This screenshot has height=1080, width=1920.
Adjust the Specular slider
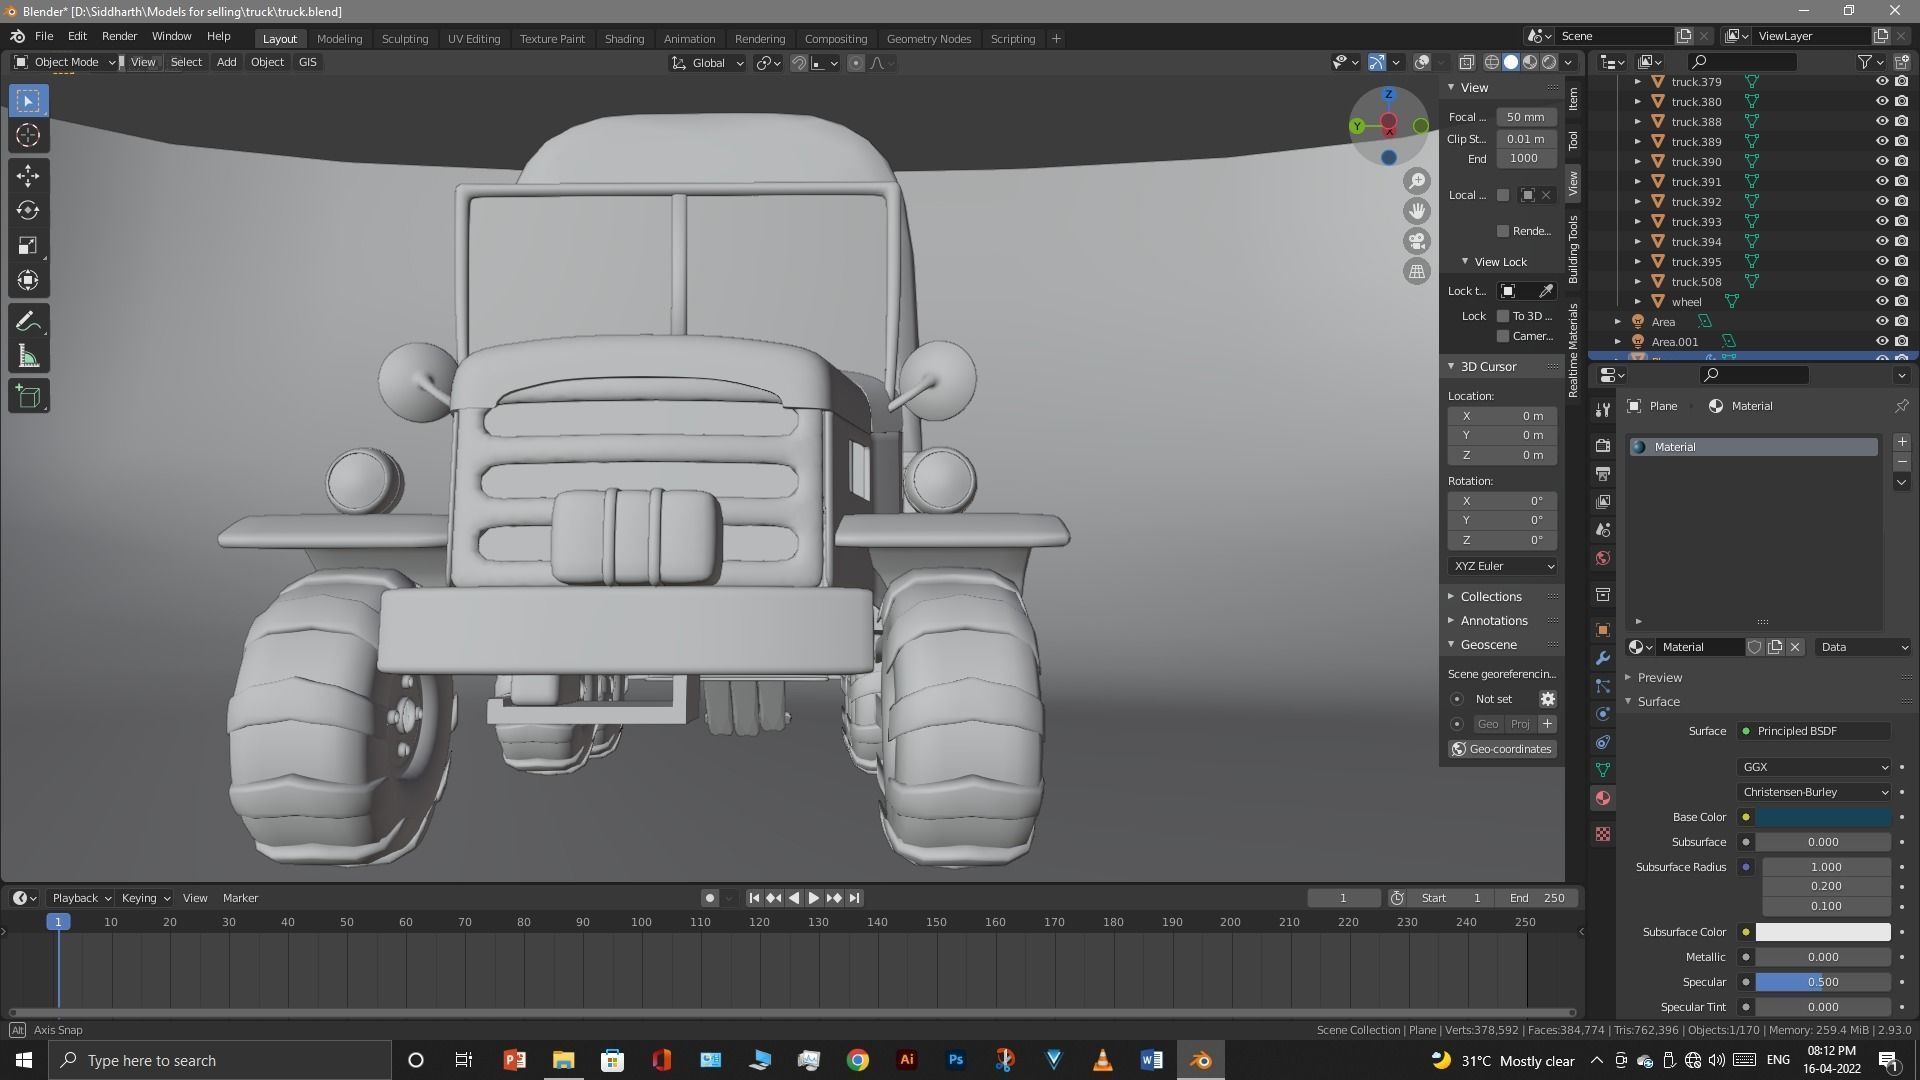pyautogui.click(x=1823, y=982)
